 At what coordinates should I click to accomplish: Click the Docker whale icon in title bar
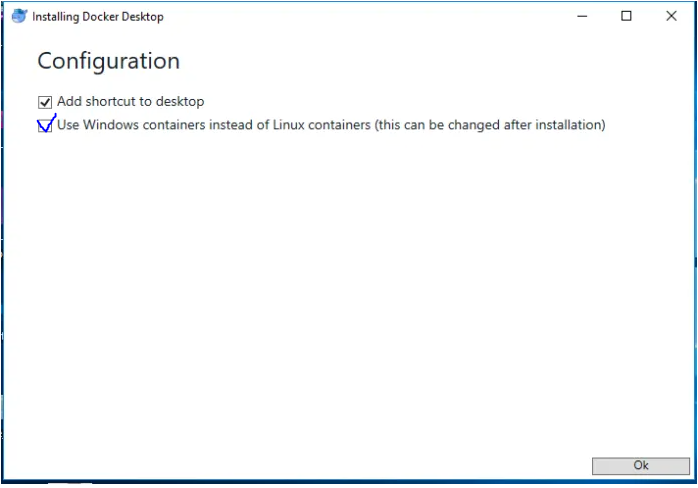[x=19, y=16]
